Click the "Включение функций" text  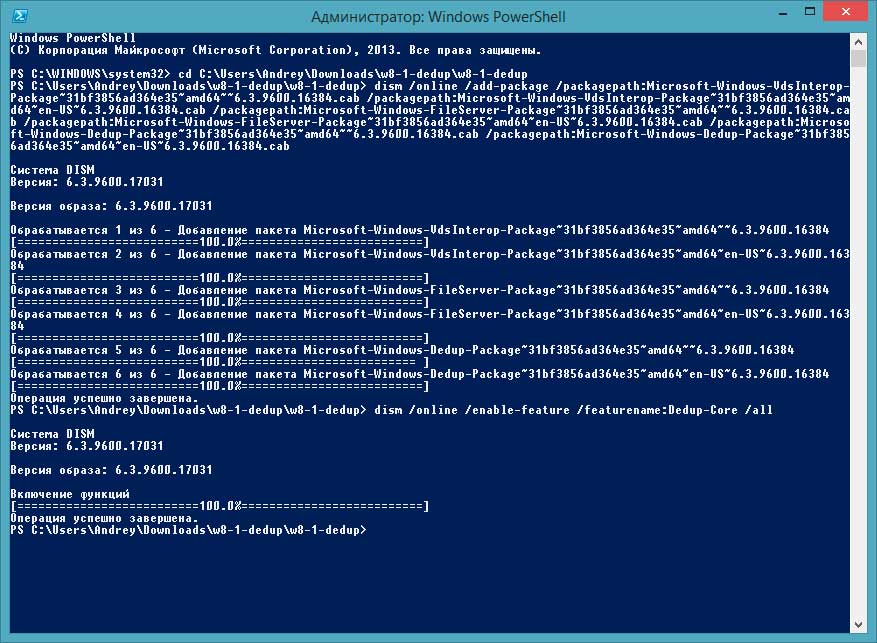pyautogui.click(x=70, y=494)
